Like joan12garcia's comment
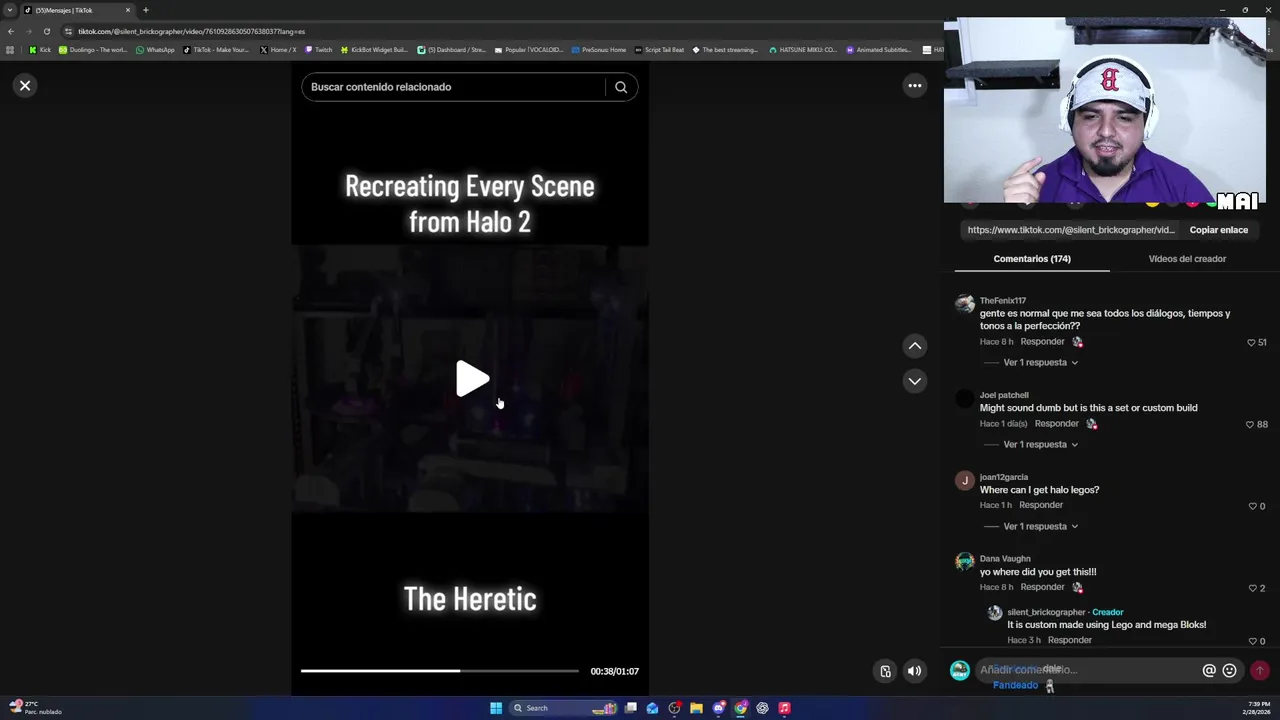Screen dimensions: 1280x720 1251,506
